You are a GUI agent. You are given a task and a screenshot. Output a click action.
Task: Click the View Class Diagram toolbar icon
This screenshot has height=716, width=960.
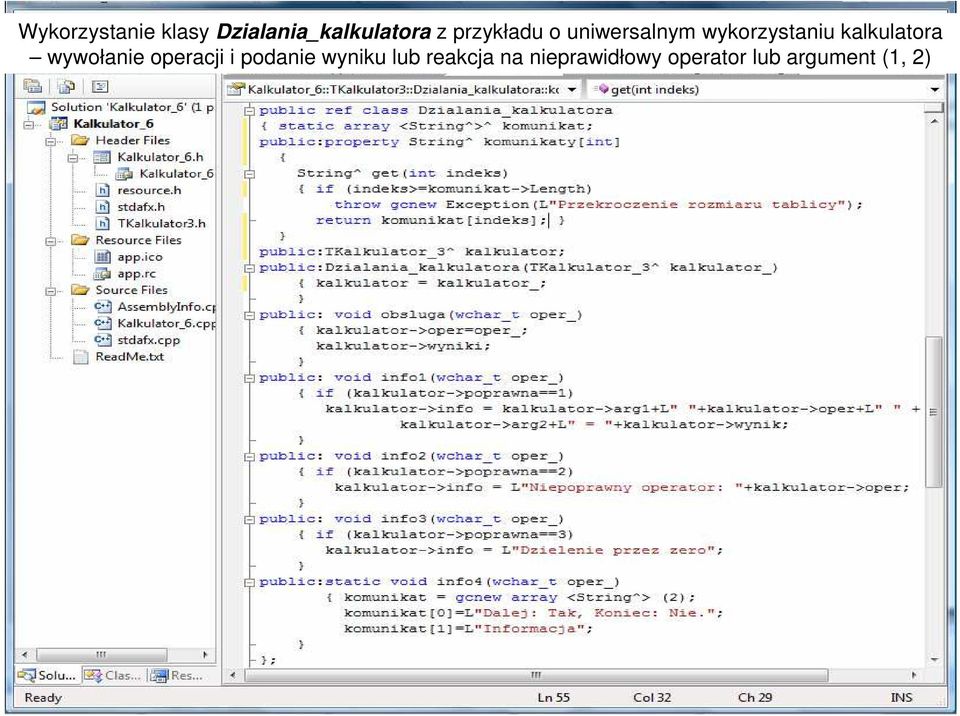click(99, 86)
